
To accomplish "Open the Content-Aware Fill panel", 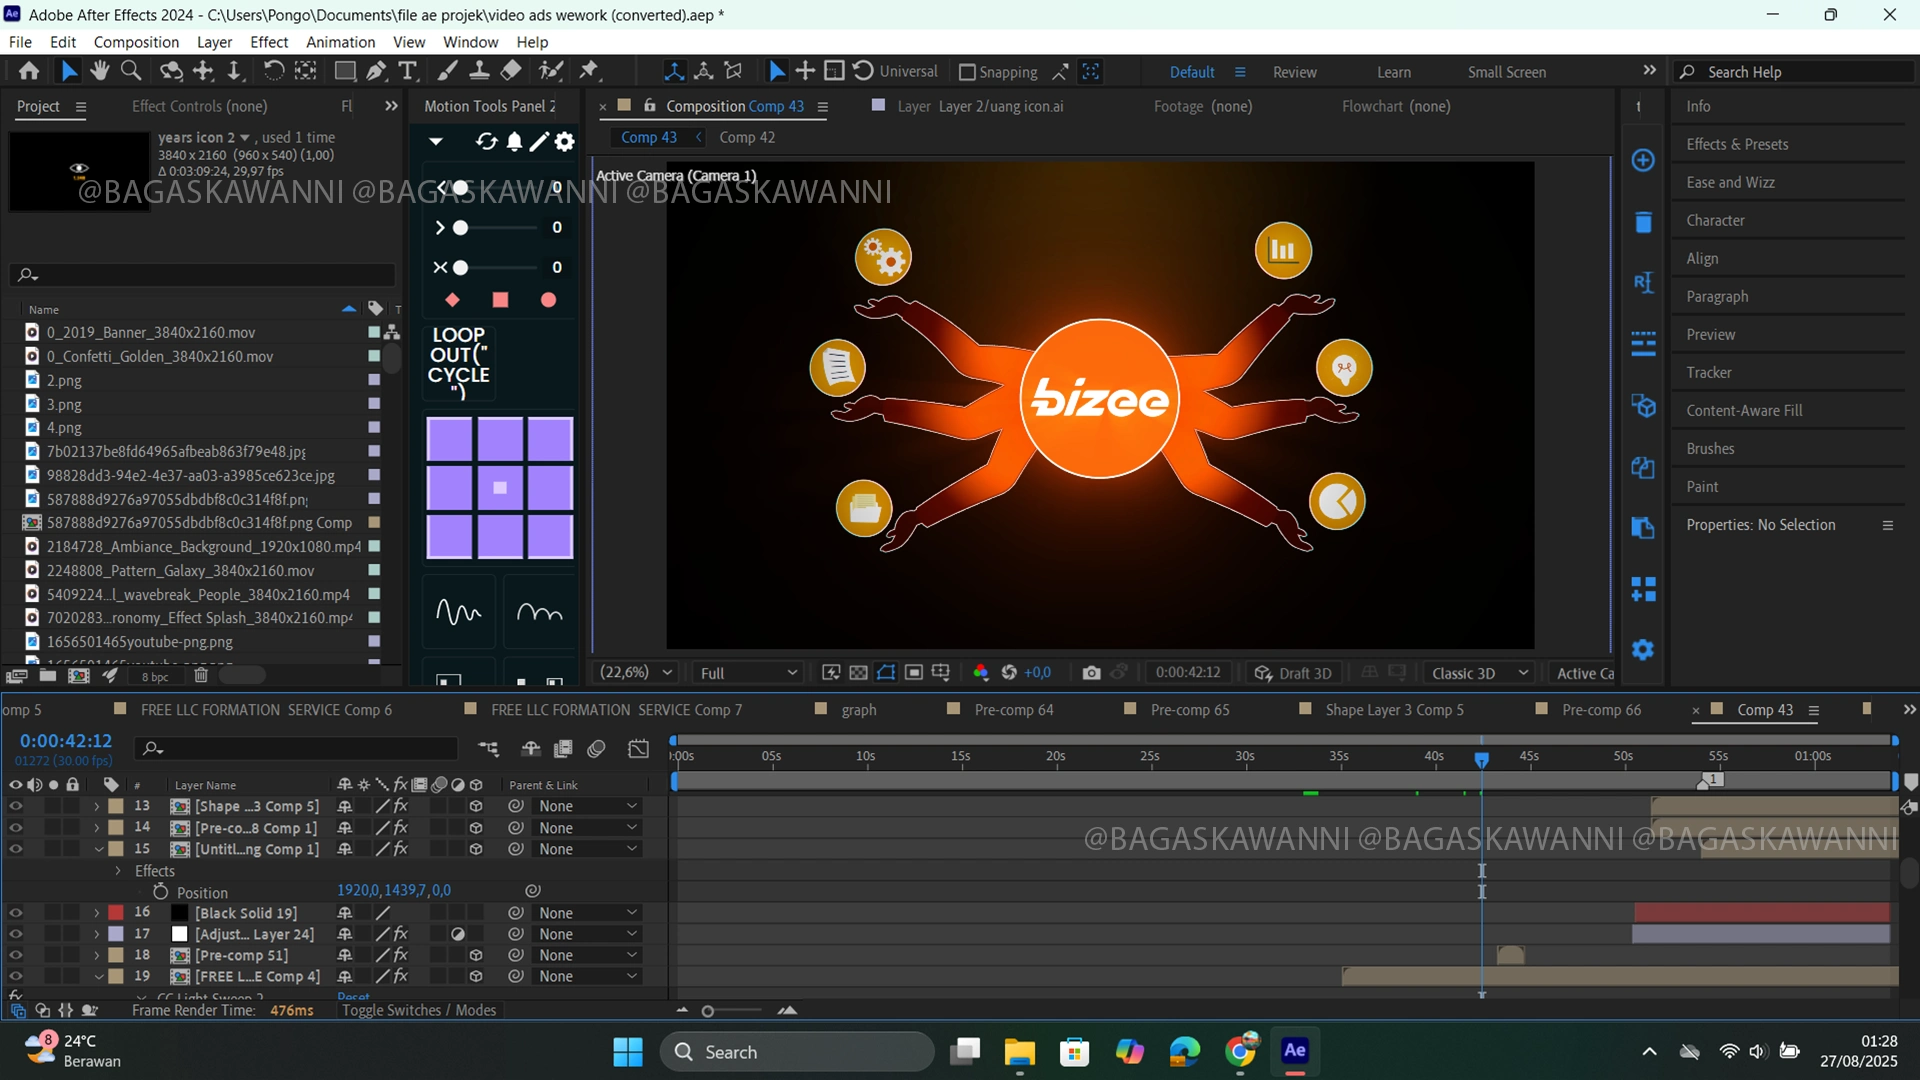I will click(x=1744, y=410).
